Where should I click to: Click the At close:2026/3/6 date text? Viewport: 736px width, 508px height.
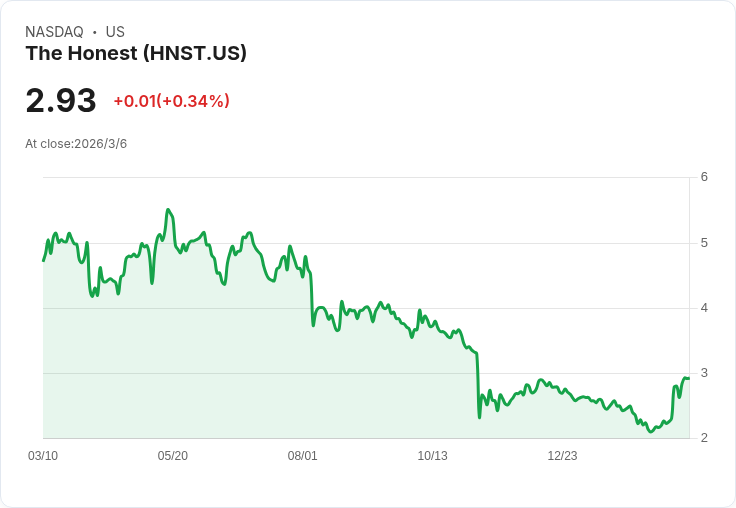pyautogui.click(x=76, y=144)
